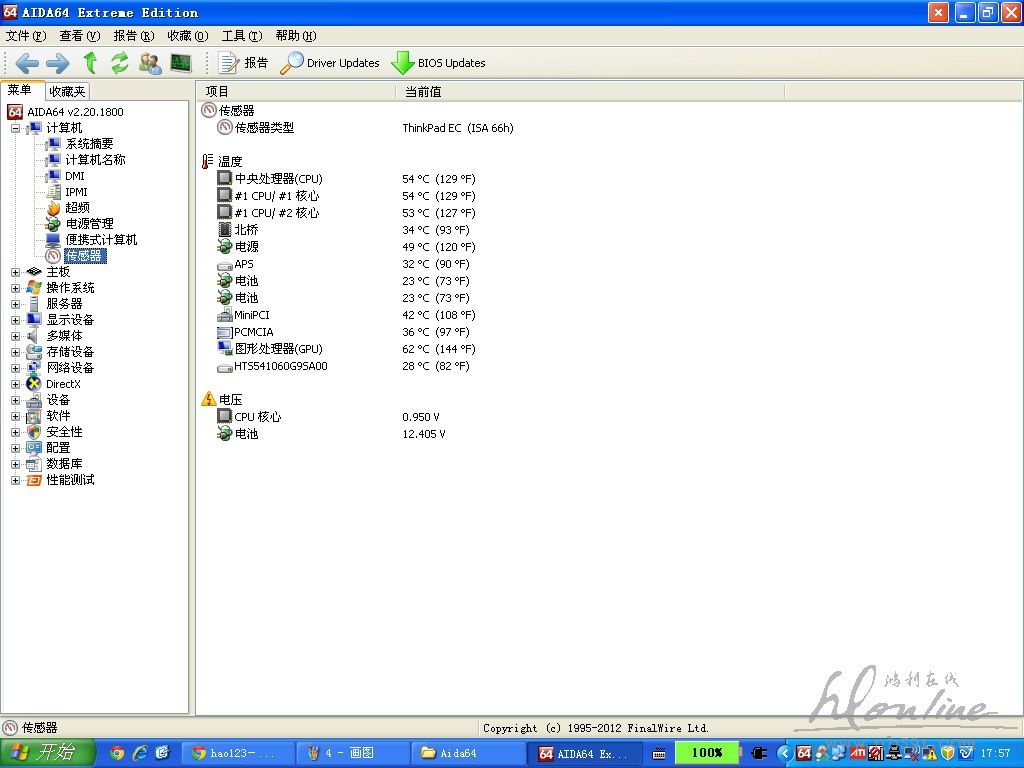The width and height of the screenshot is (1024, 768).
Task: Select 计算机名称 in the tree
Action: [95, 160]
